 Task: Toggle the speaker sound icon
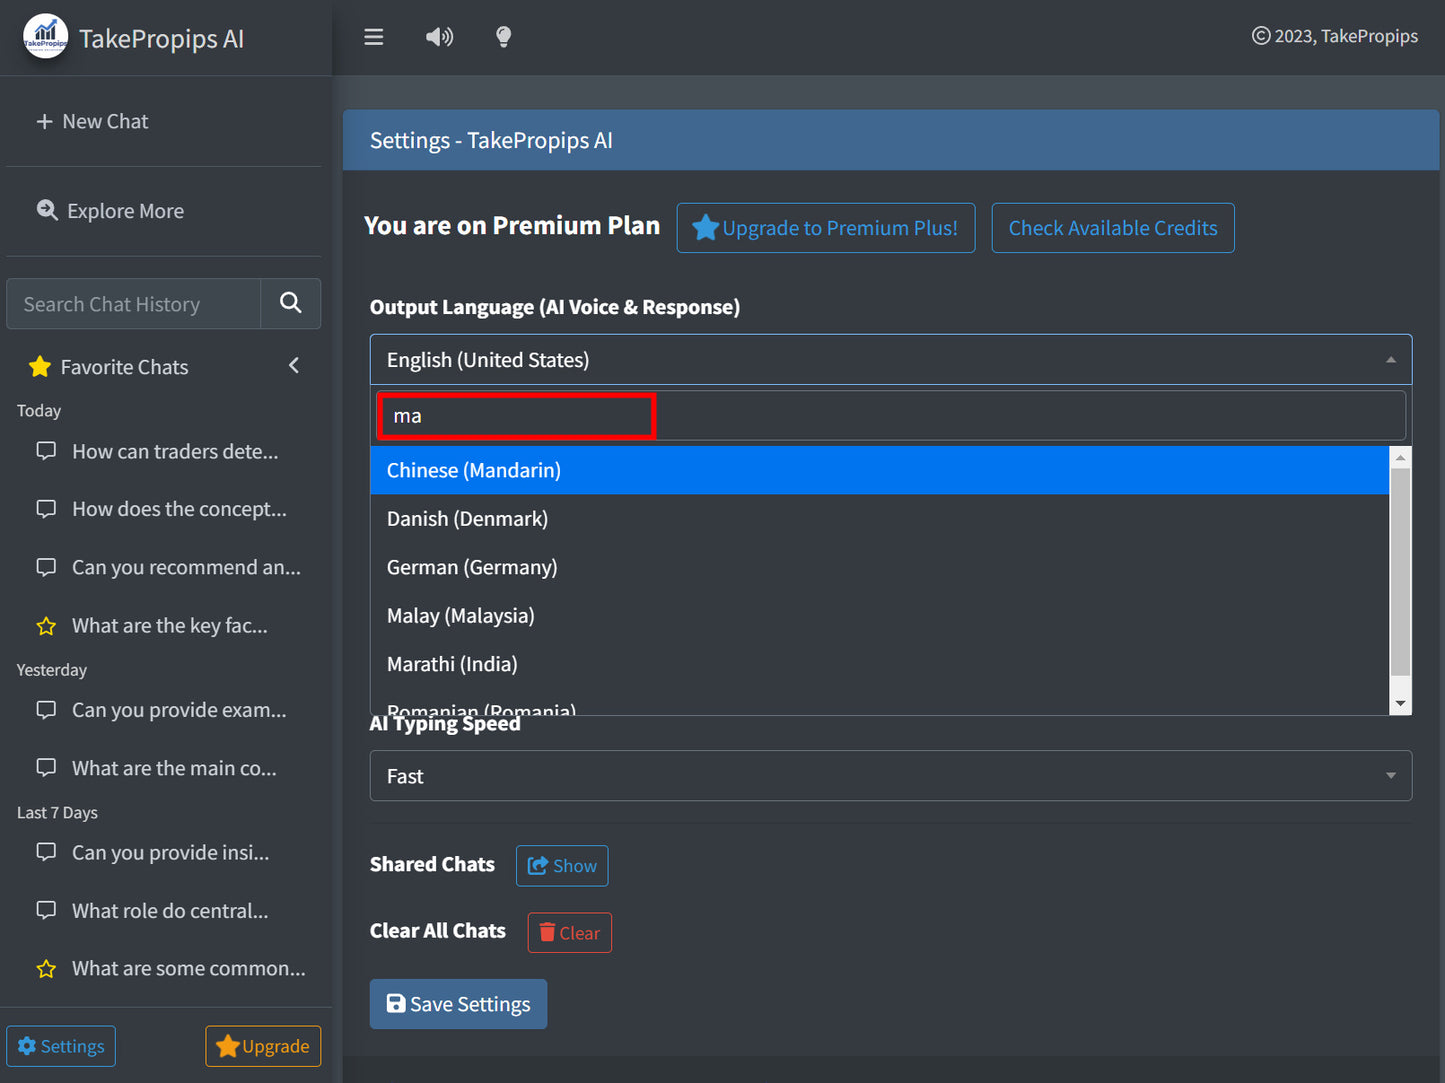[439, 37]
